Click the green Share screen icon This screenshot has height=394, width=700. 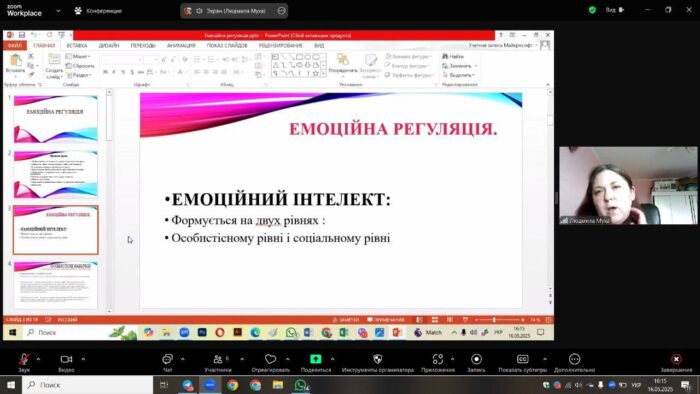316,359
